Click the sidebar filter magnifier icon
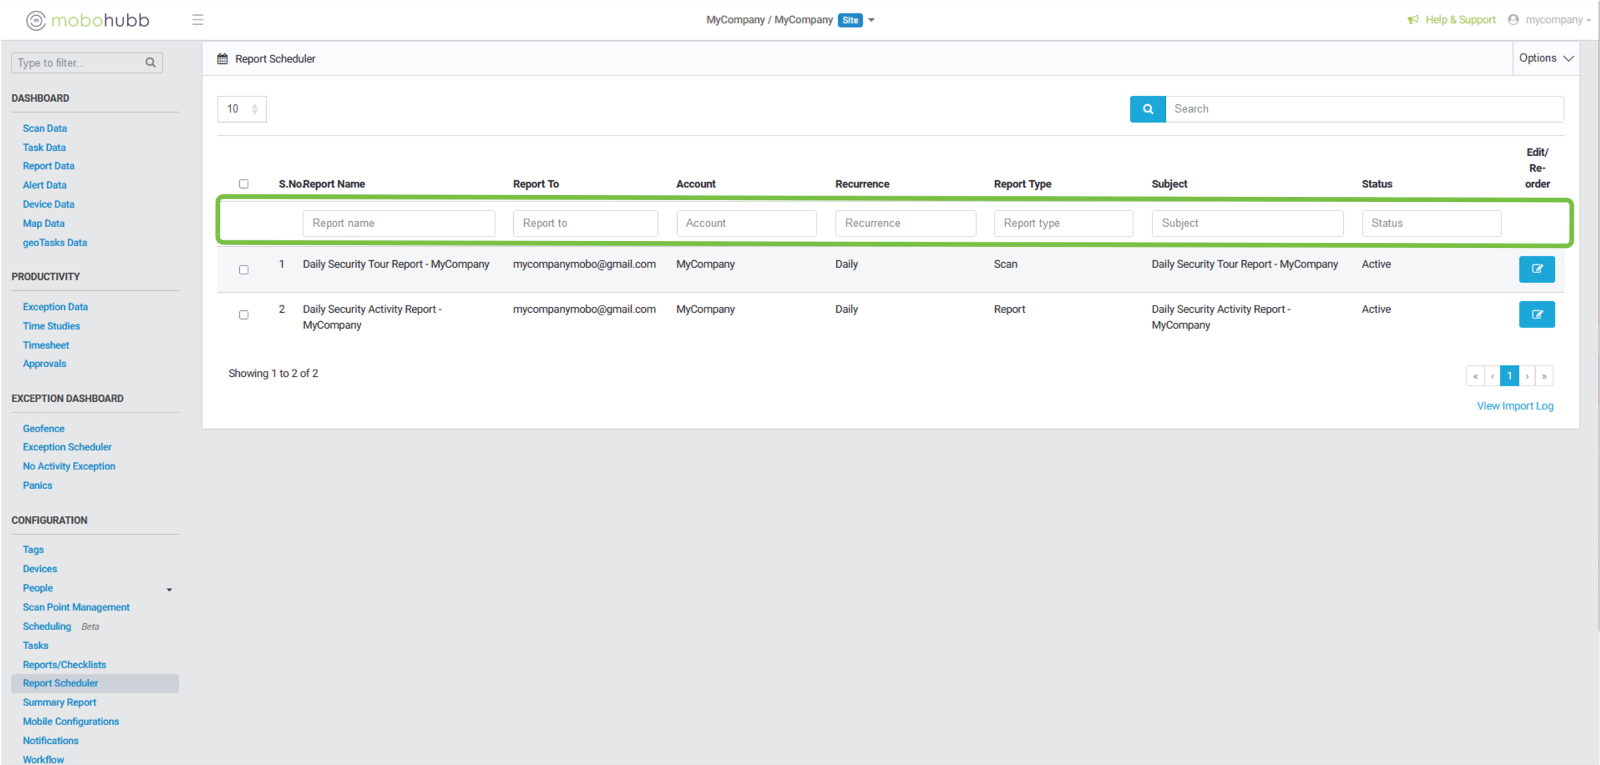 click(150, 63)
